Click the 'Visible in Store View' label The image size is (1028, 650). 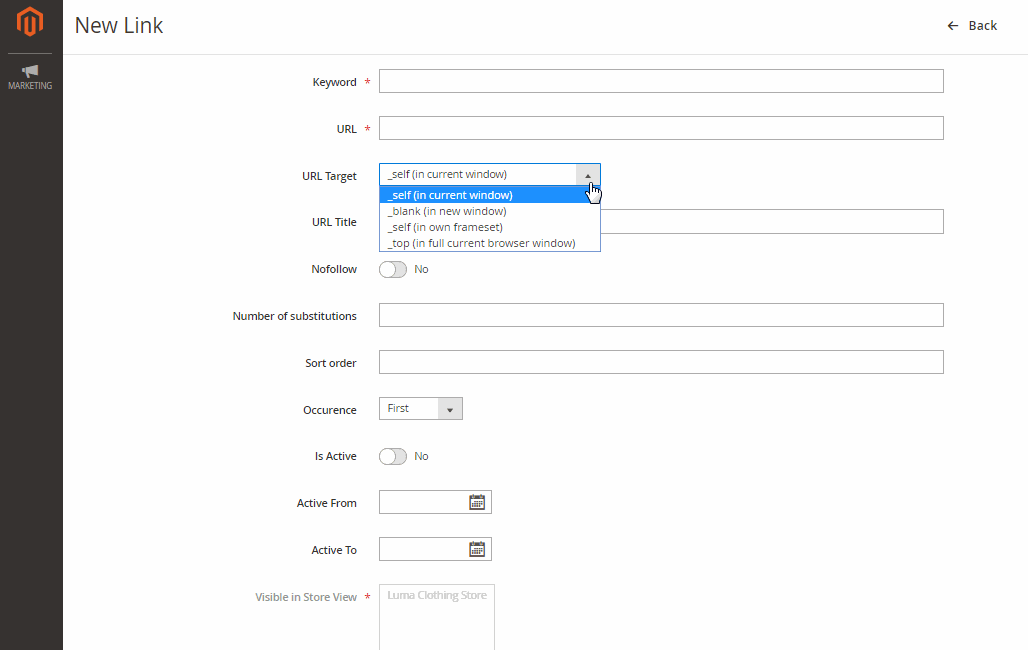click(x=306, y=597)
